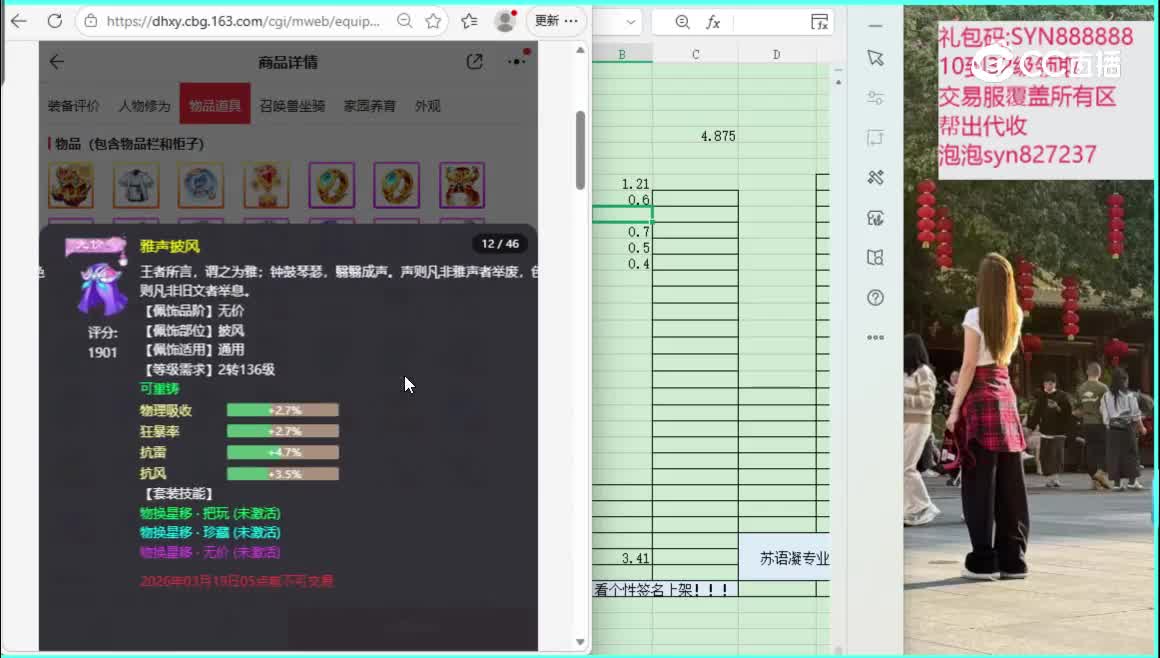1160x658 pixels.
Task: Open the browser profile avatar
Action: coord(505,21)
